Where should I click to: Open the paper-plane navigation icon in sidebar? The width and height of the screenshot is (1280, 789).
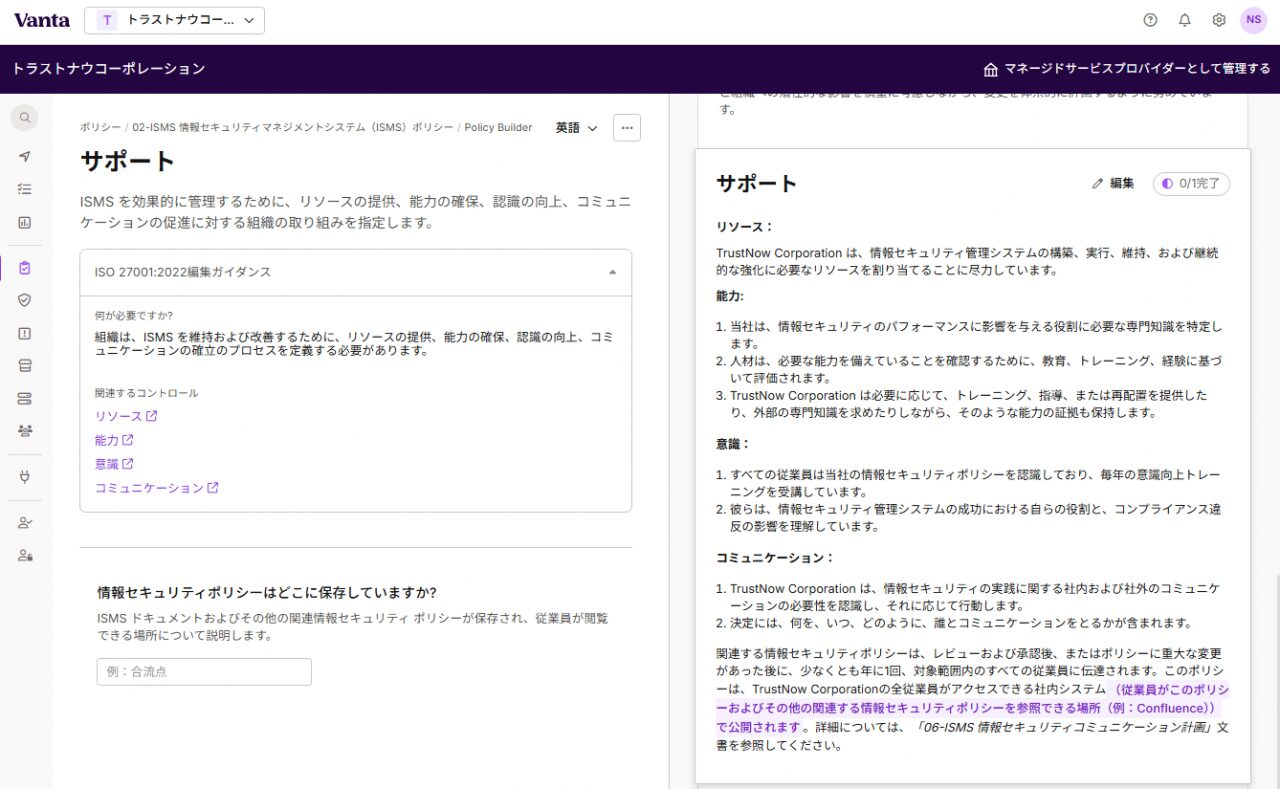25,156
